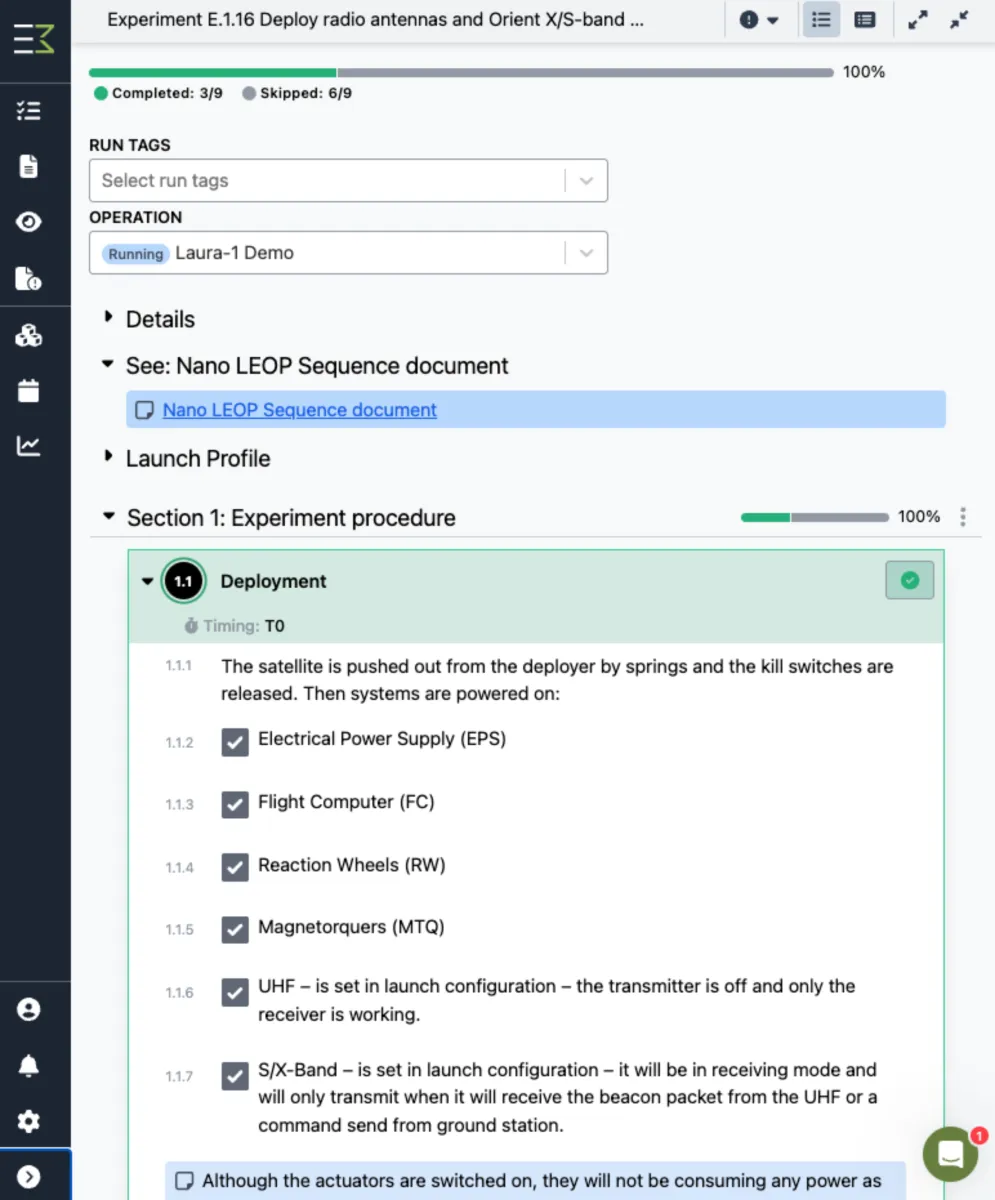Toggle Magnetorquers (MTQ) checkbox
995x1200 pixels.
[x=235, y=929]
